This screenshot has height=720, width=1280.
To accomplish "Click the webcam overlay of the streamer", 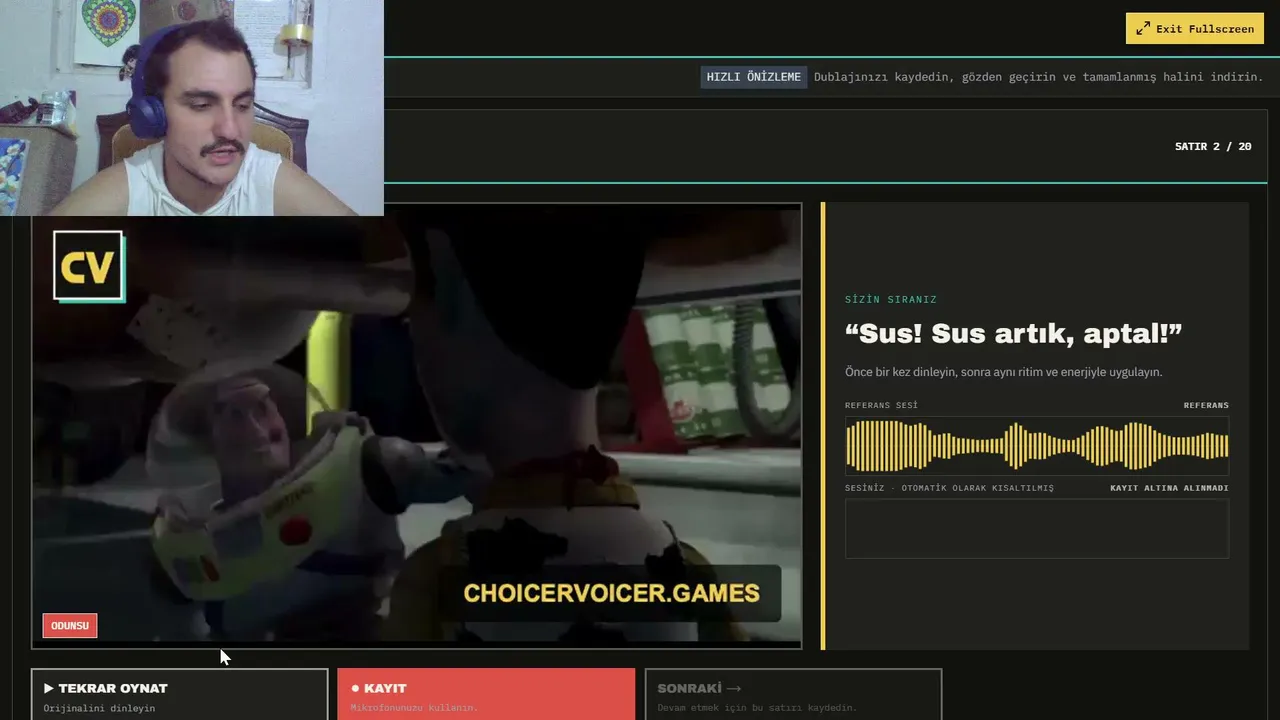I will 191,107.
